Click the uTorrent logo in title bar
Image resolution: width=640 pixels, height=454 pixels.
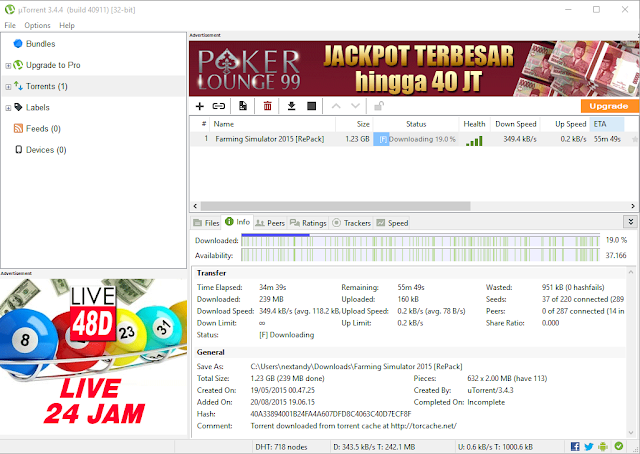coord(9,9)
